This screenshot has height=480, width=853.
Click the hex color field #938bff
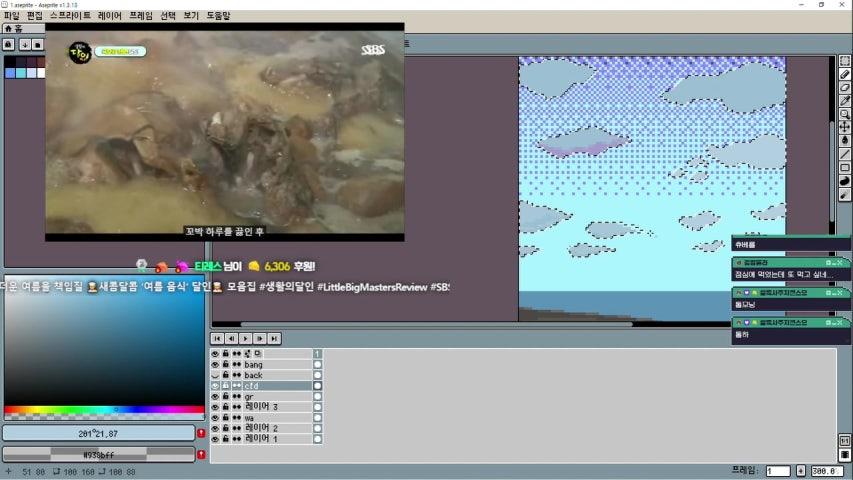point(98,454)
